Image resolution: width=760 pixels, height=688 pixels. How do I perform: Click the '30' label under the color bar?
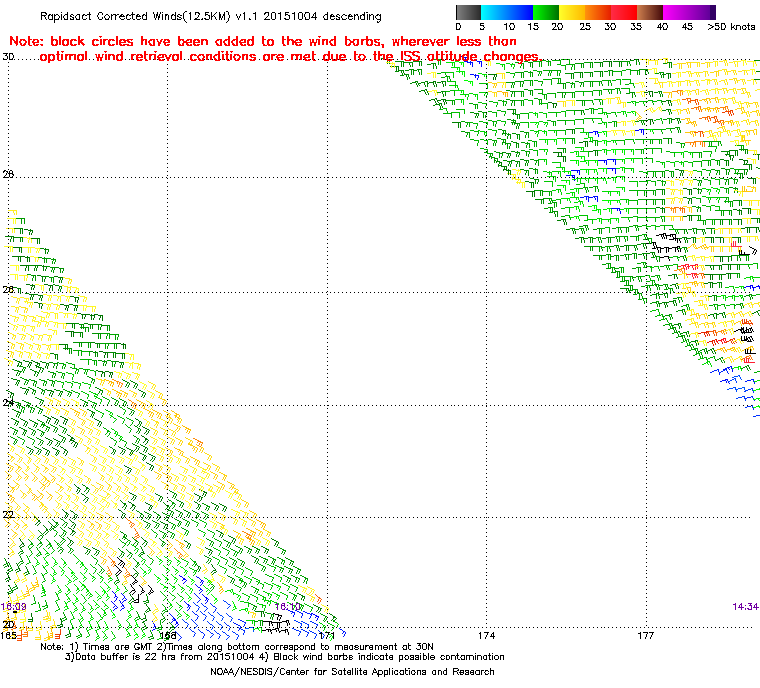point(610,27)
